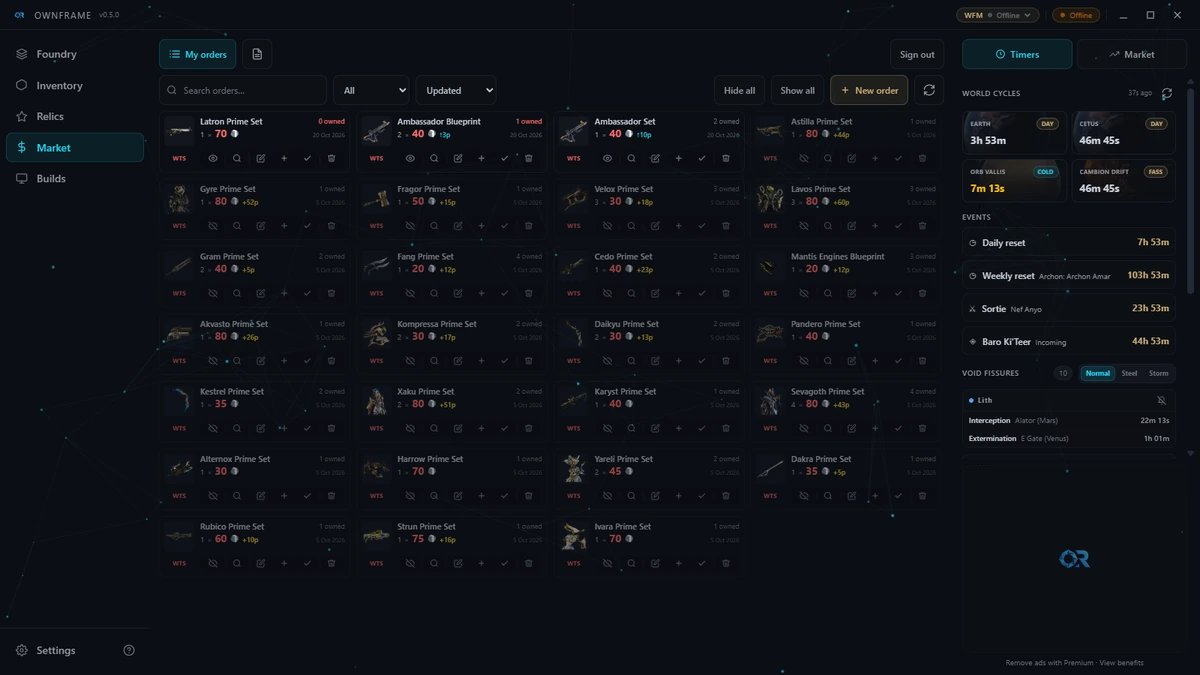This screenshot has height=675, width=1200.
Task: Edit the Gyre Prime Set order
Action: click(260, 226)
